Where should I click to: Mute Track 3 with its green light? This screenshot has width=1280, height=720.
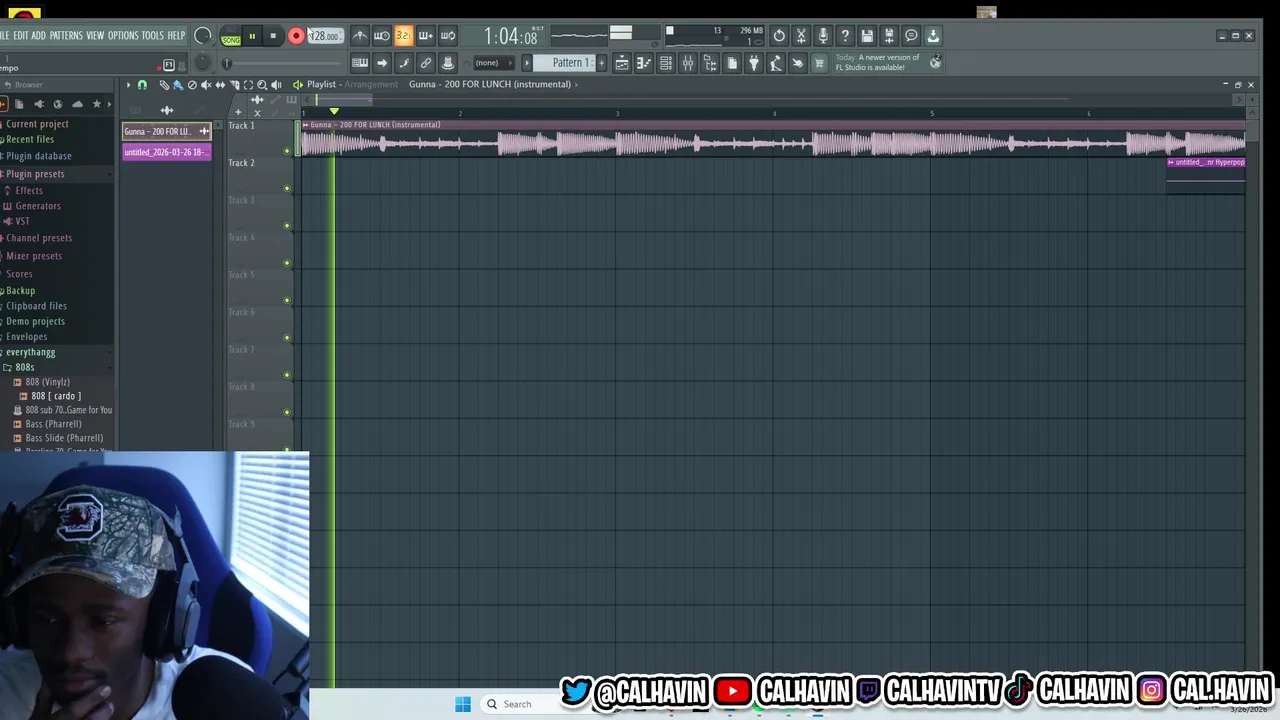pos(287,226)
